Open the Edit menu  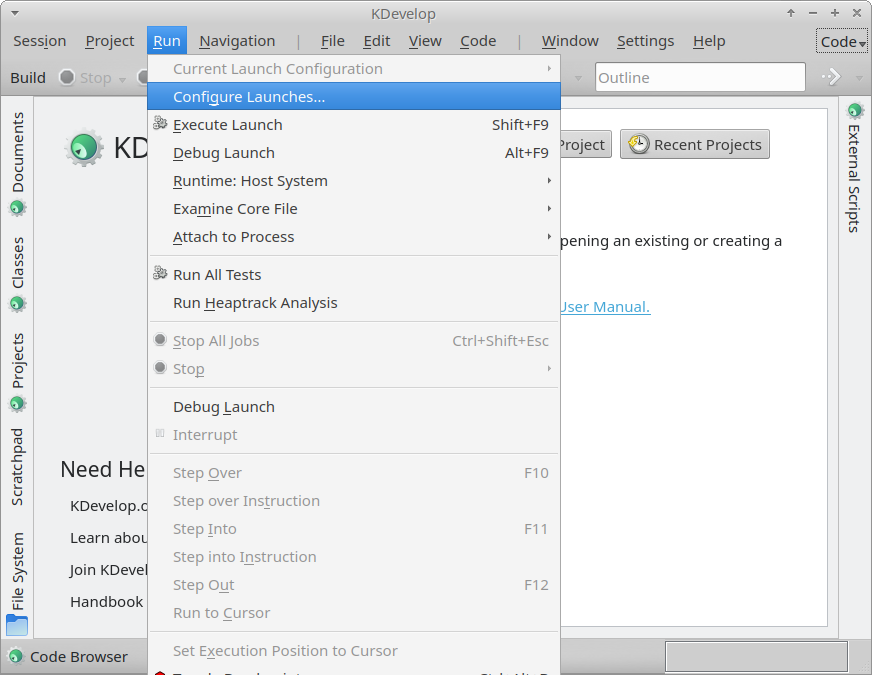click(376, 41)
